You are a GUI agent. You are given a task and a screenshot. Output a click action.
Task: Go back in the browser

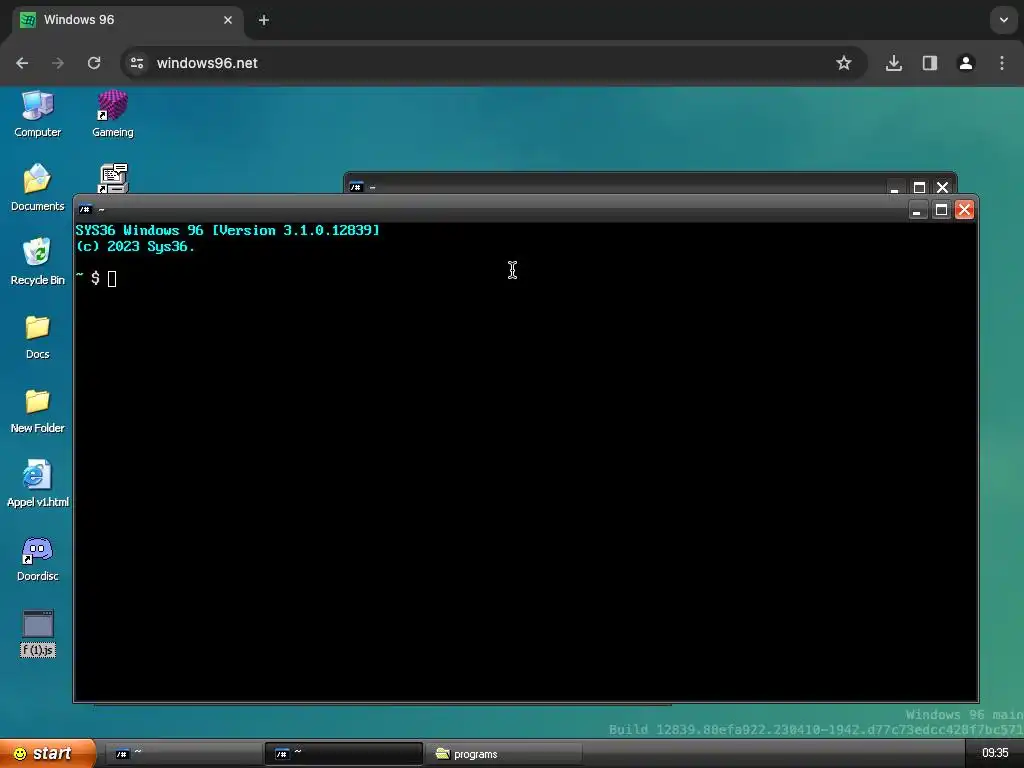pos(22,63)
